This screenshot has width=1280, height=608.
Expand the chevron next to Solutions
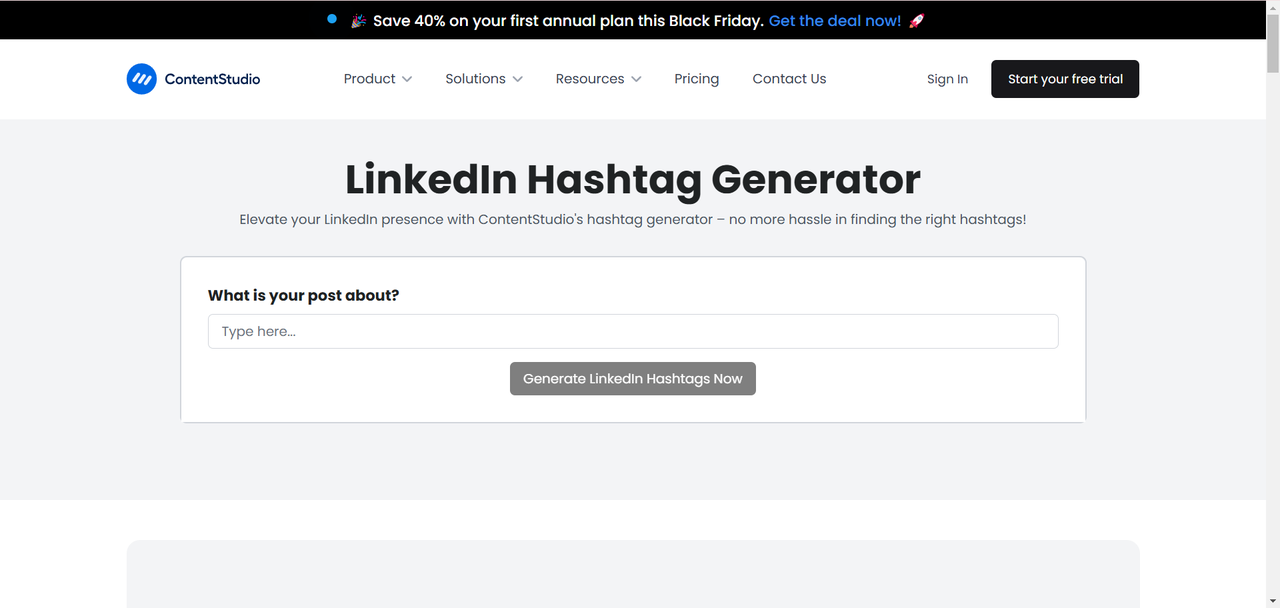517,79
